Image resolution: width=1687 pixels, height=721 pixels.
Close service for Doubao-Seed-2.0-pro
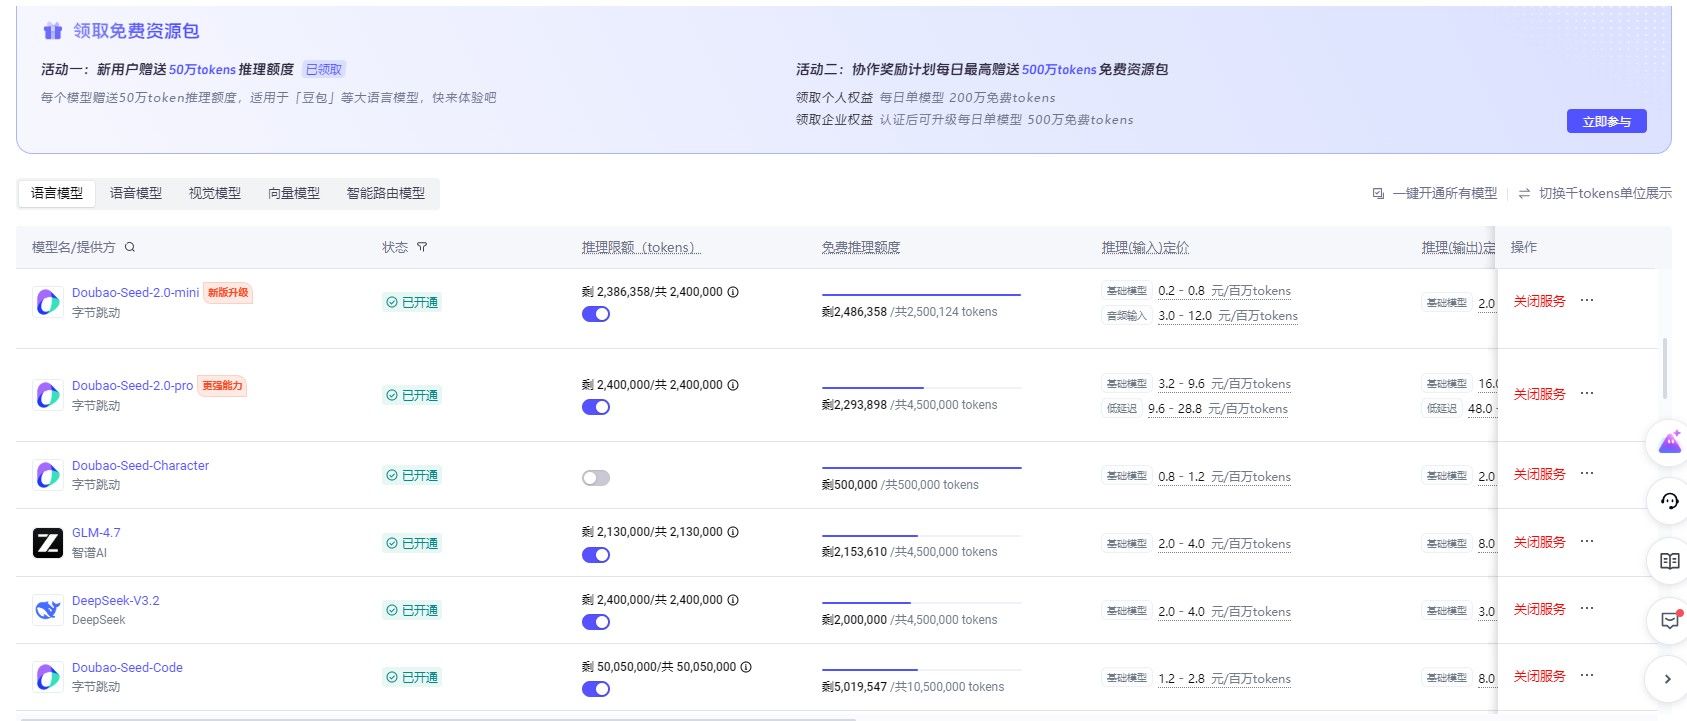click(x=1539, y=394)
